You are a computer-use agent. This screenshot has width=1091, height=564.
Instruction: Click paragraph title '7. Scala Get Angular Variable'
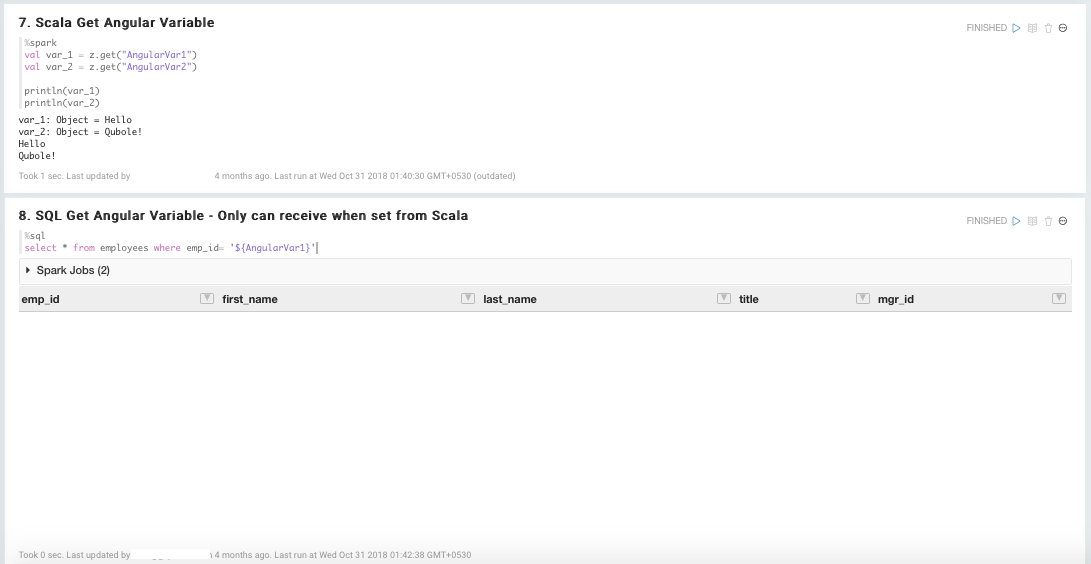point(116,23)
